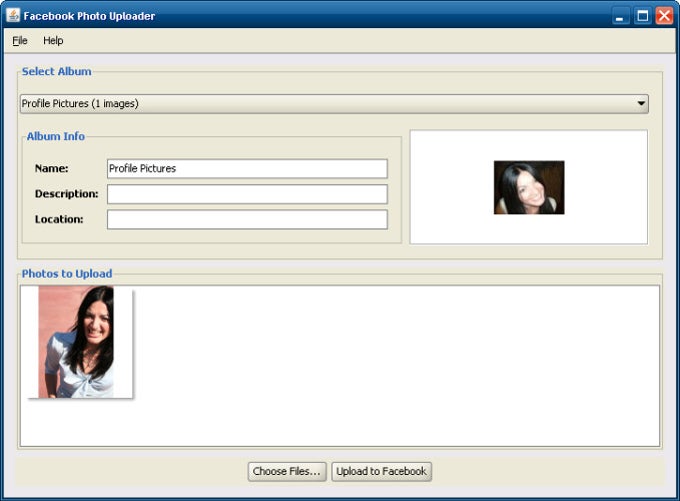
Task: Click the 'Photos to Upload' group title
Action: click(x=67, y=274)
